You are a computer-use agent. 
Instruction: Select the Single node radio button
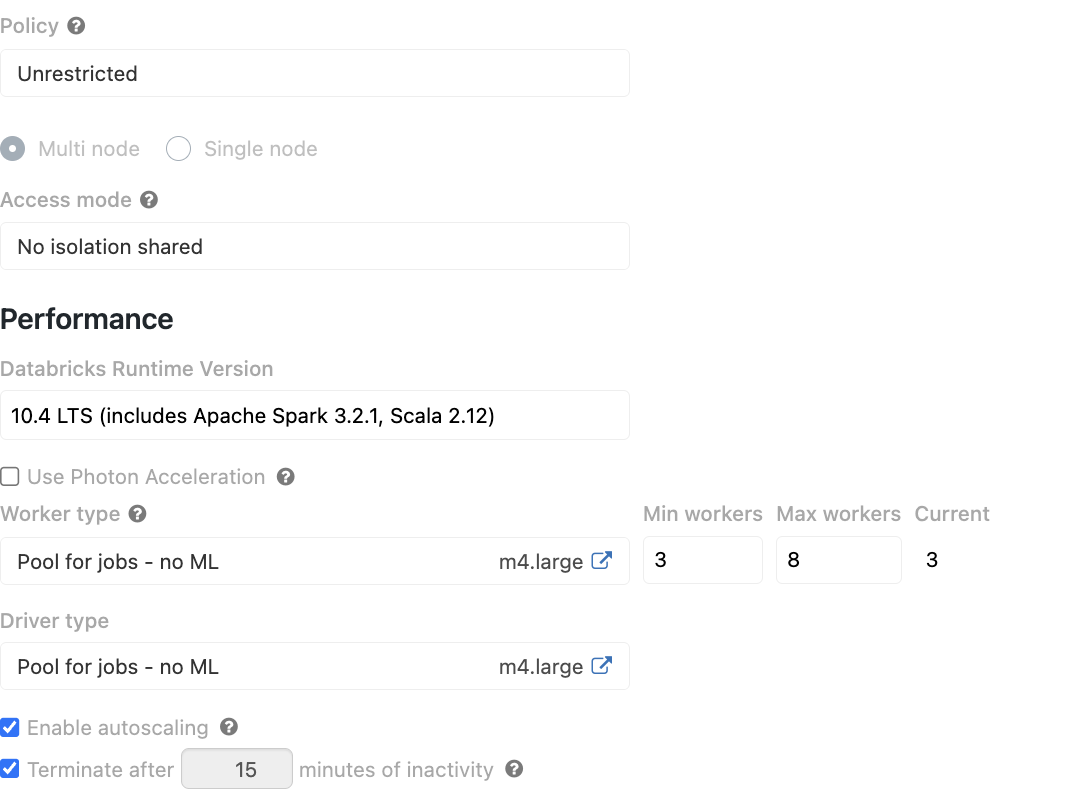coord(178,148)
